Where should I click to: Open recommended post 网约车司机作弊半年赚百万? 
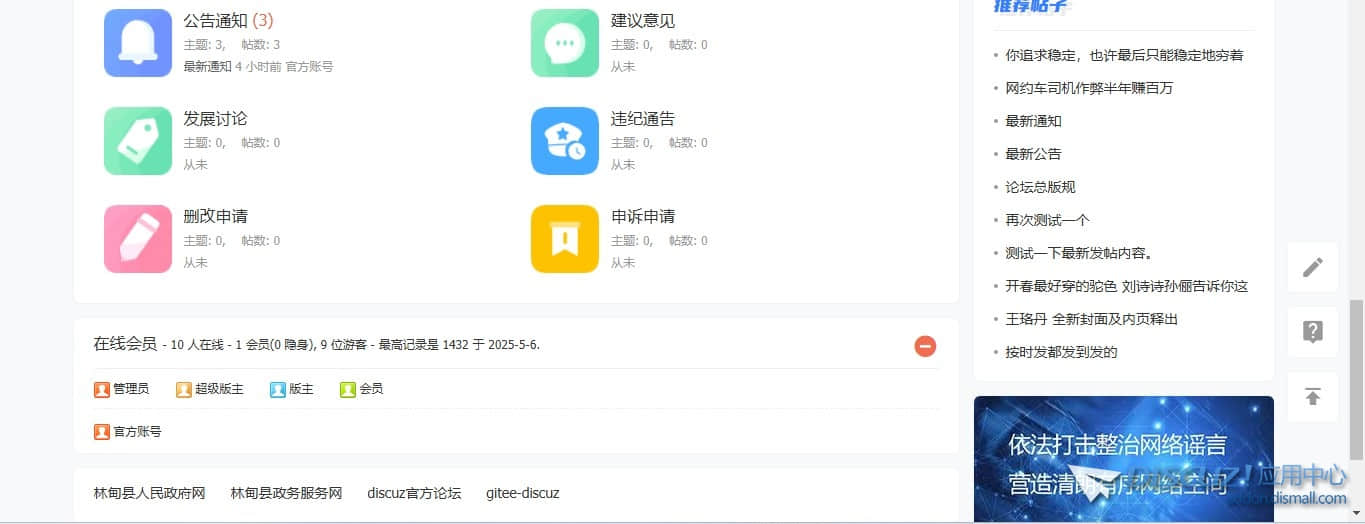(1089, 88)
